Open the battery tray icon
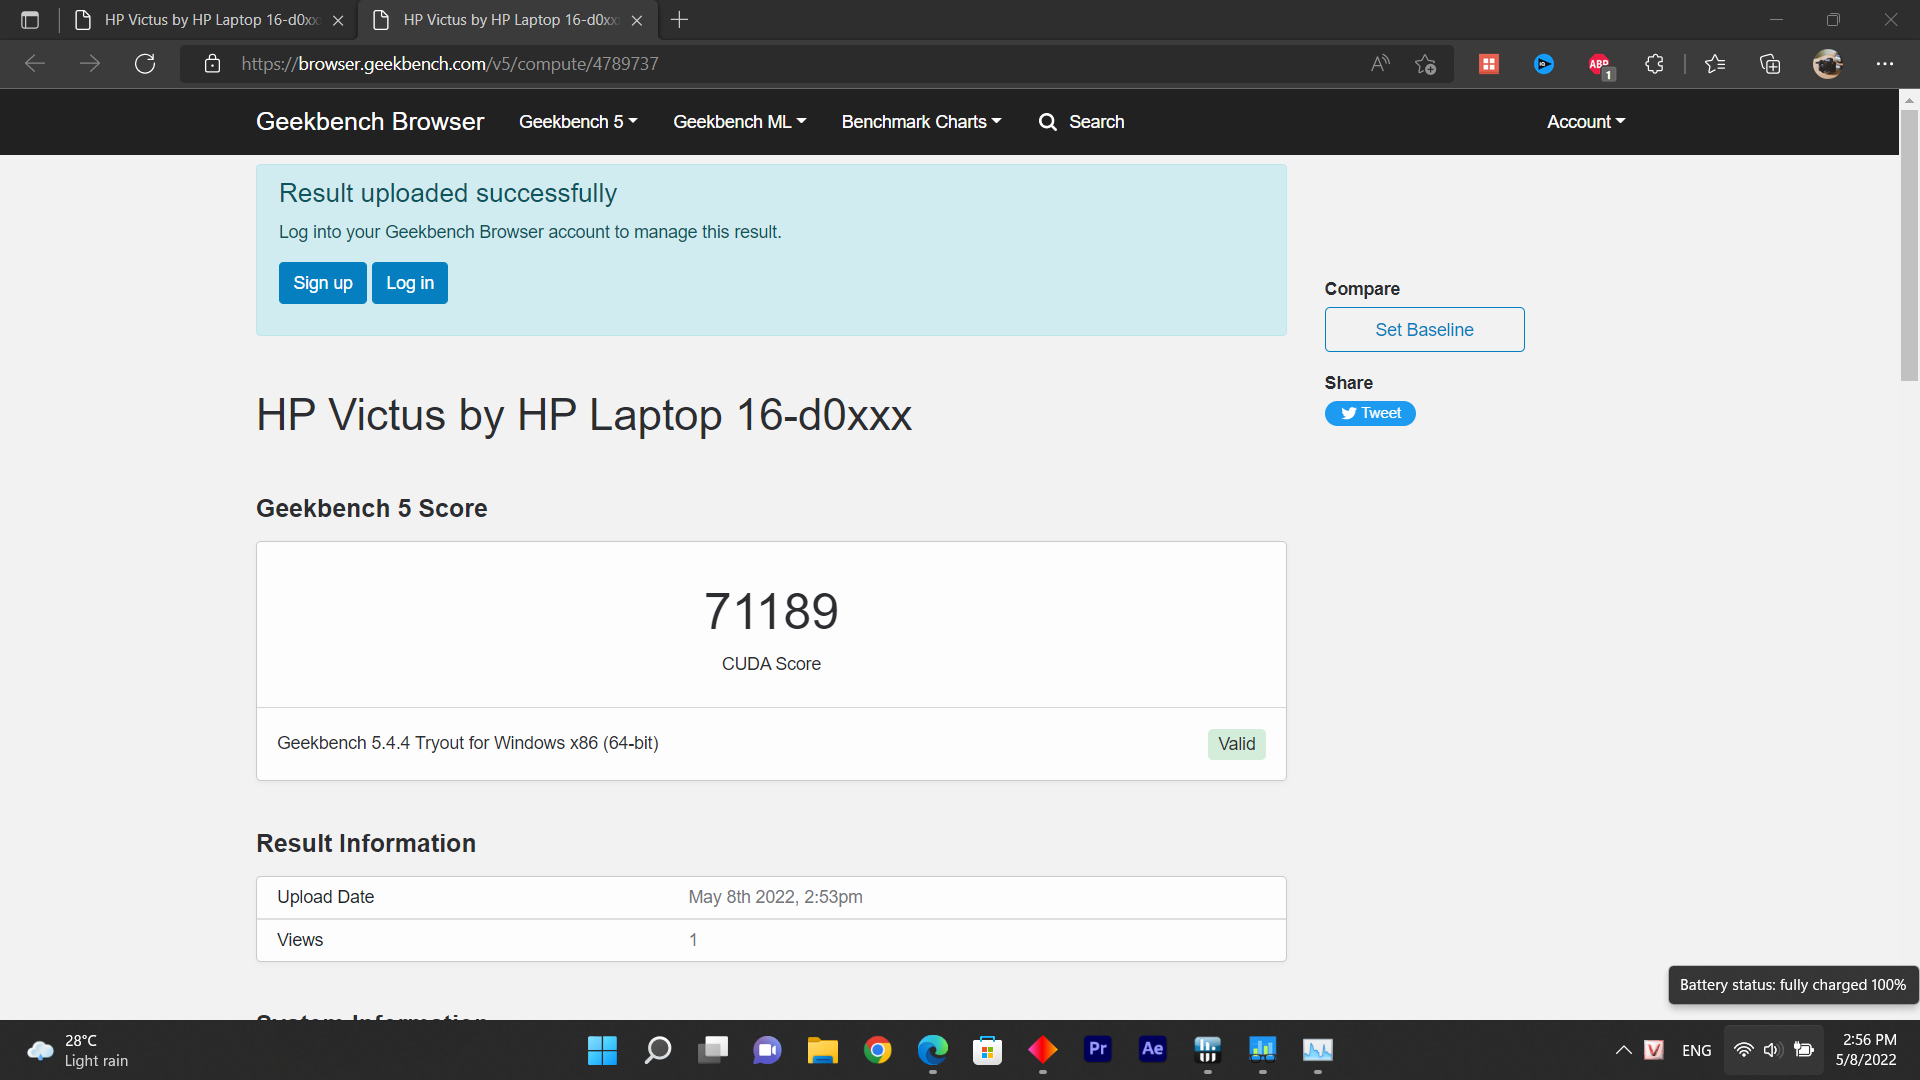Screen dimensions: 1920x1080 point(1804,1050)
